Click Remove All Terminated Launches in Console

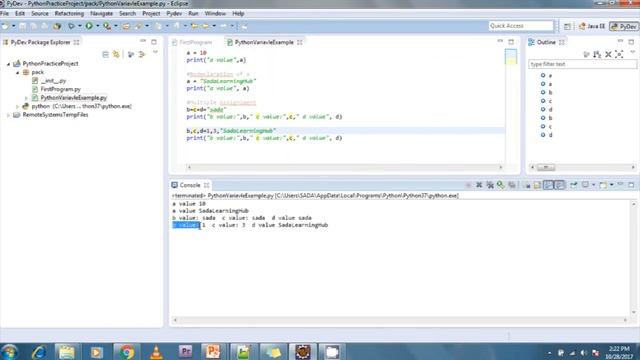(490, 185)
